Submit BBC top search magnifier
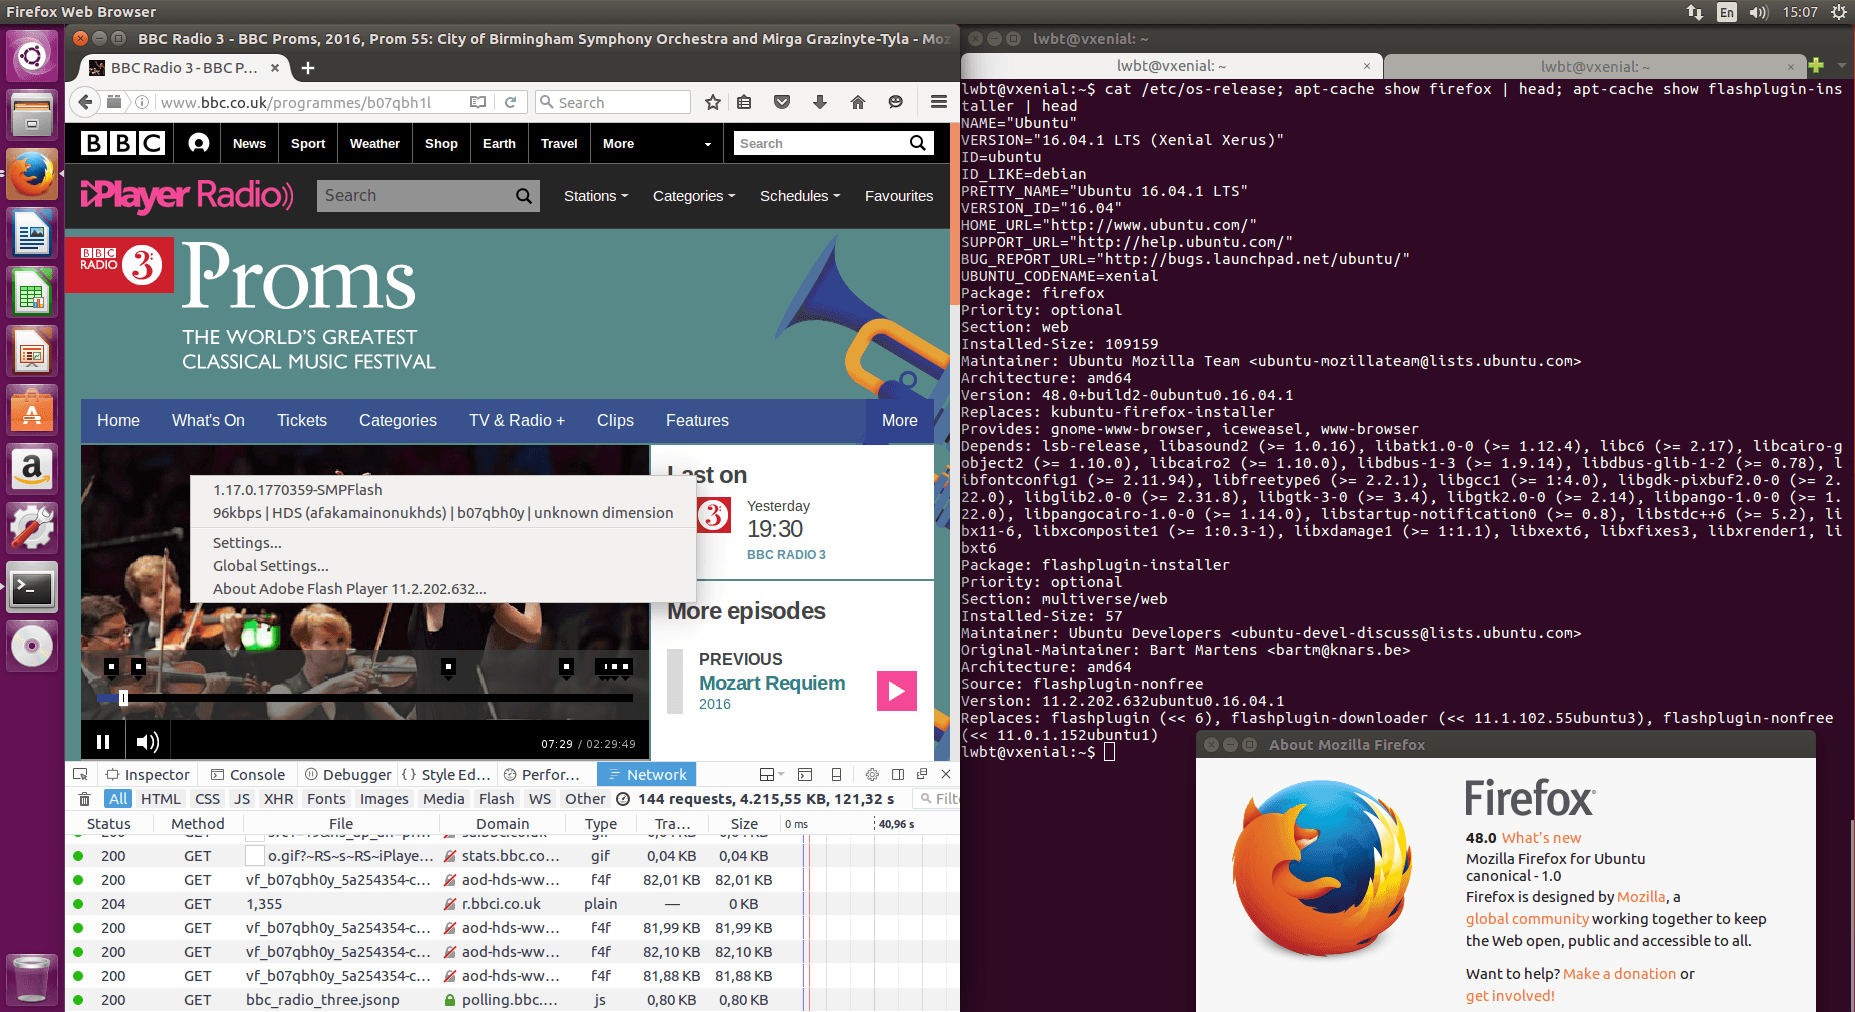 coord(917,143)
